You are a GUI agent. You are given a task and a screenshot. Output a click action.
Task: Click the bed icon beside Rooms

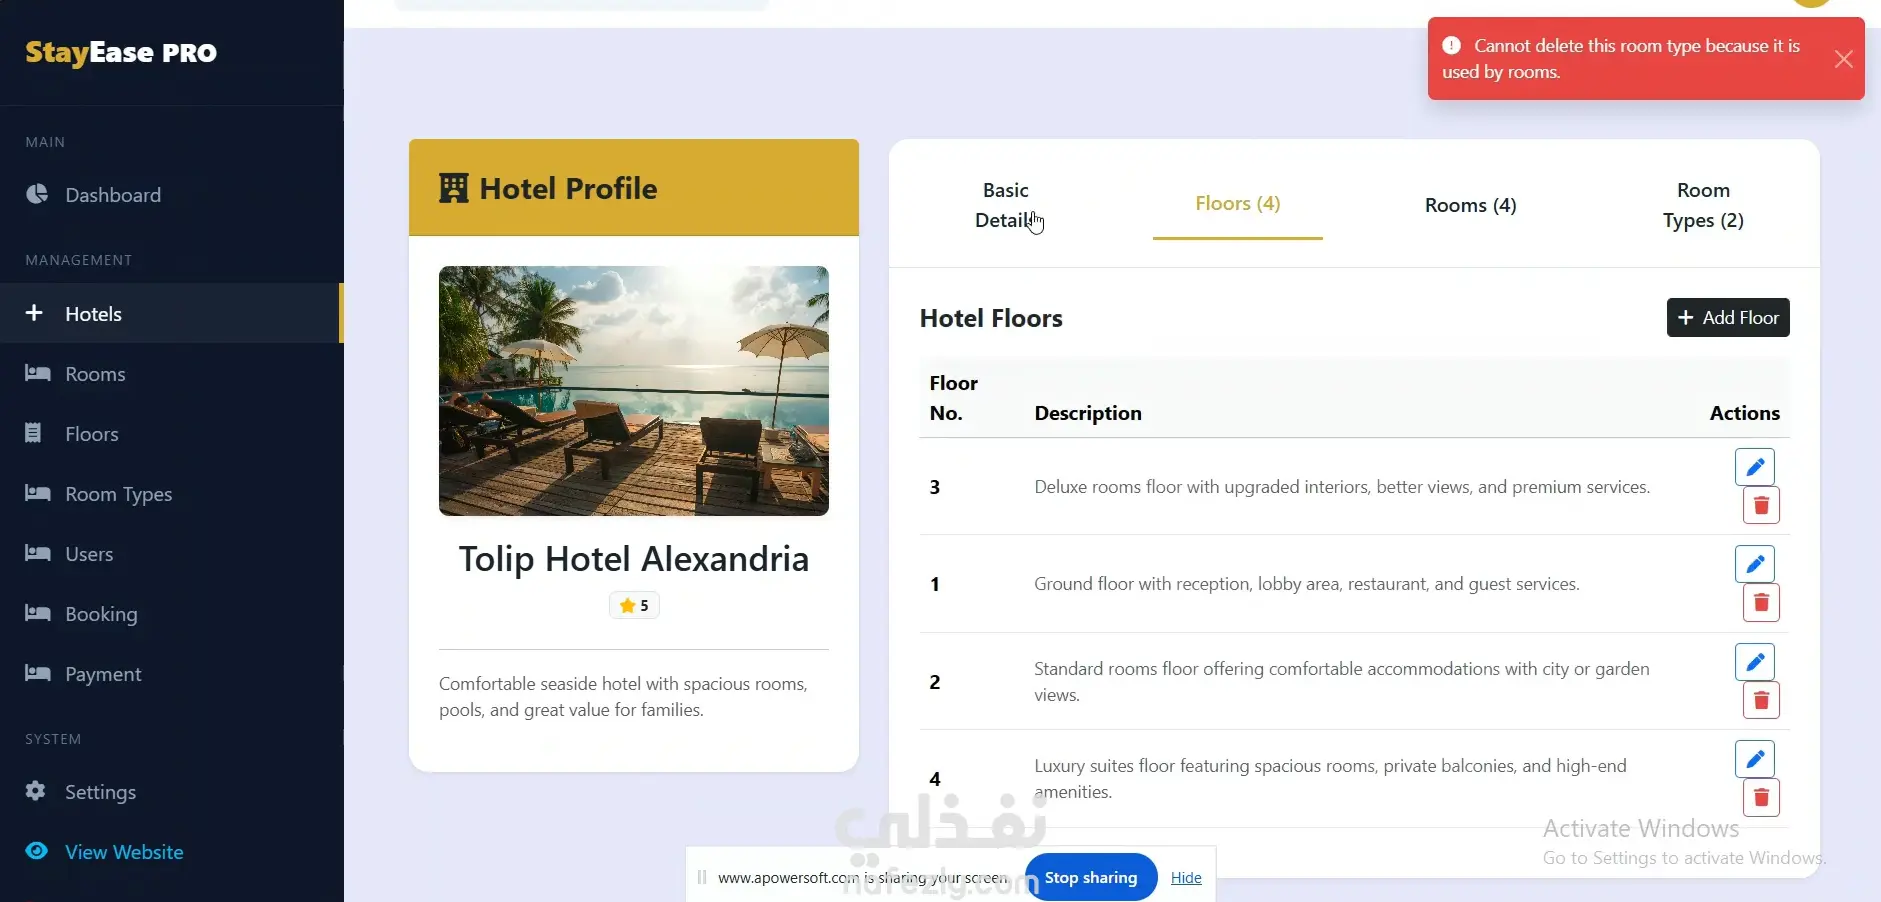37,373
